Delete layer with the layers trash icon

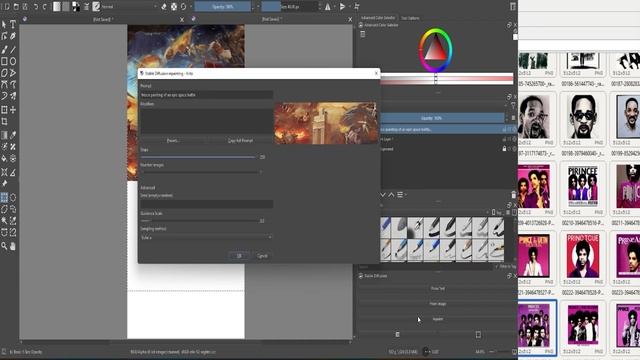point(513,195)
